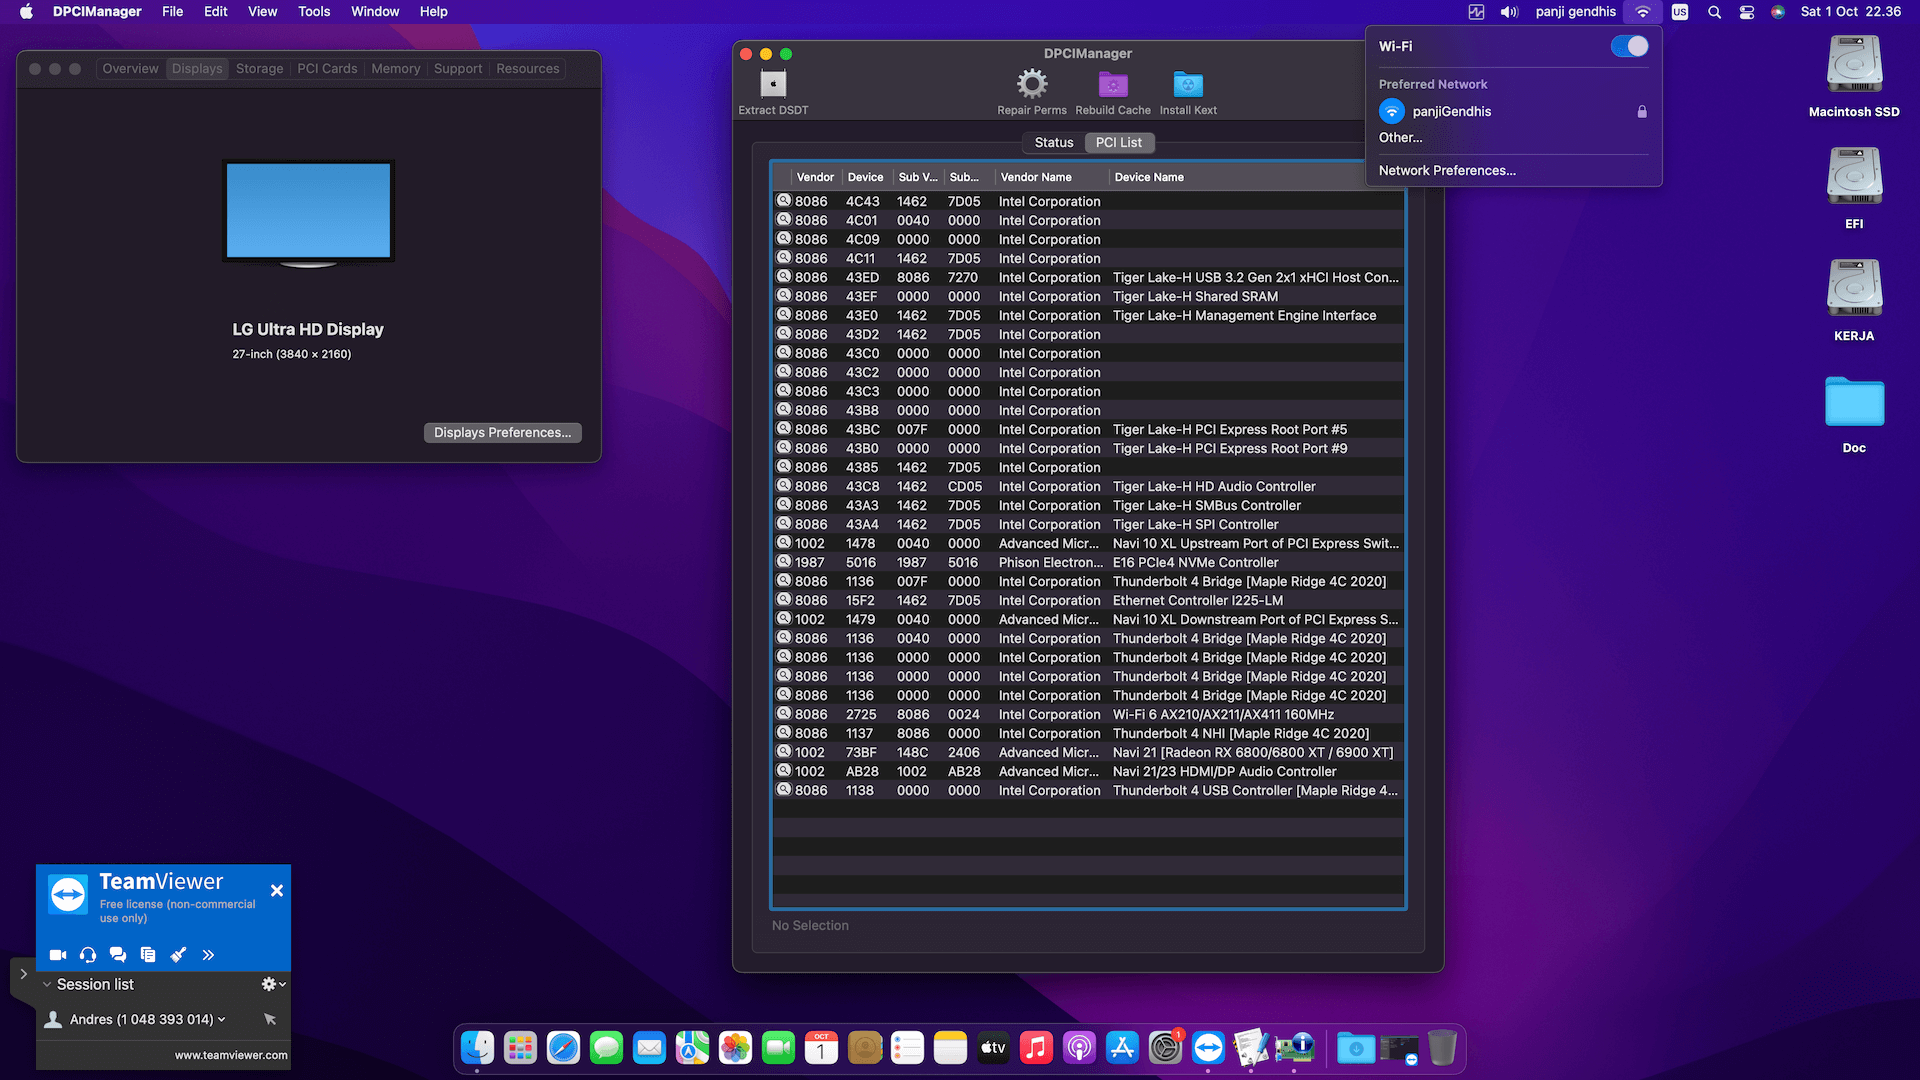Open the Overview tab in system info window
1920x1080 pixels.
click(x=130, y=69)
